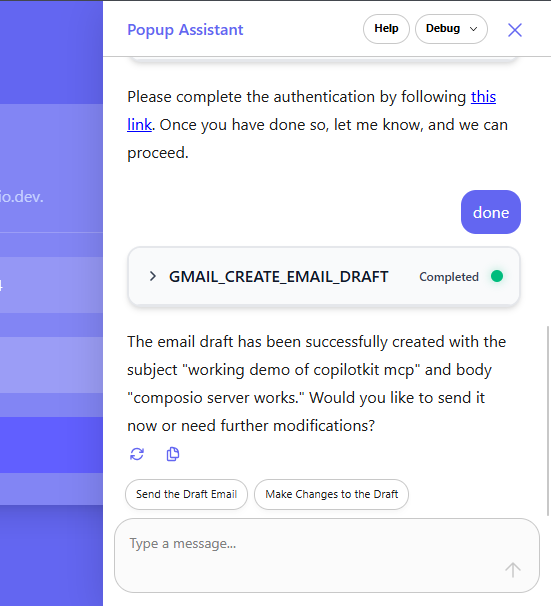
Task: Click the word "link" before "Once you have done"
Action: tap(139, 125)
